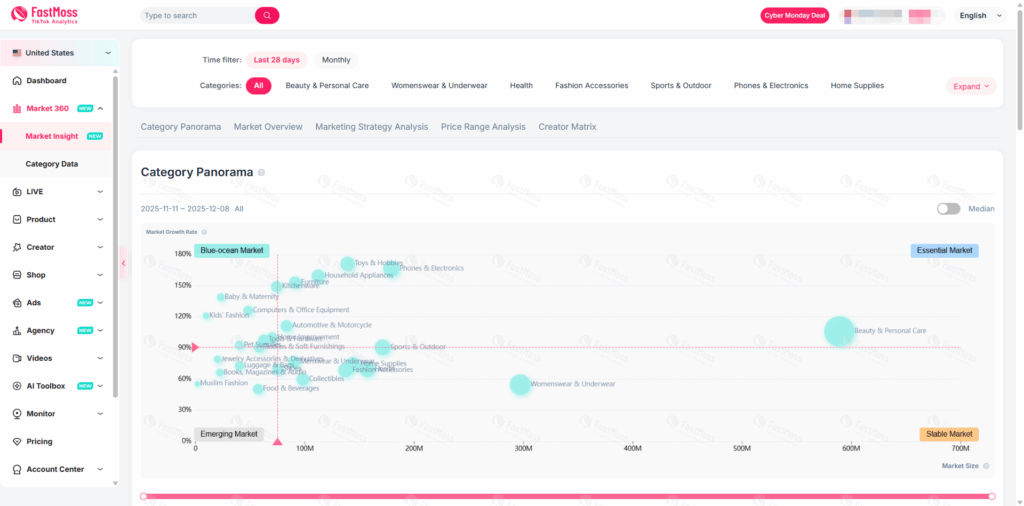This screenshot has width=1024, height=506.
Task: Click the right handle of the range slider
Action: pos(991,496)
